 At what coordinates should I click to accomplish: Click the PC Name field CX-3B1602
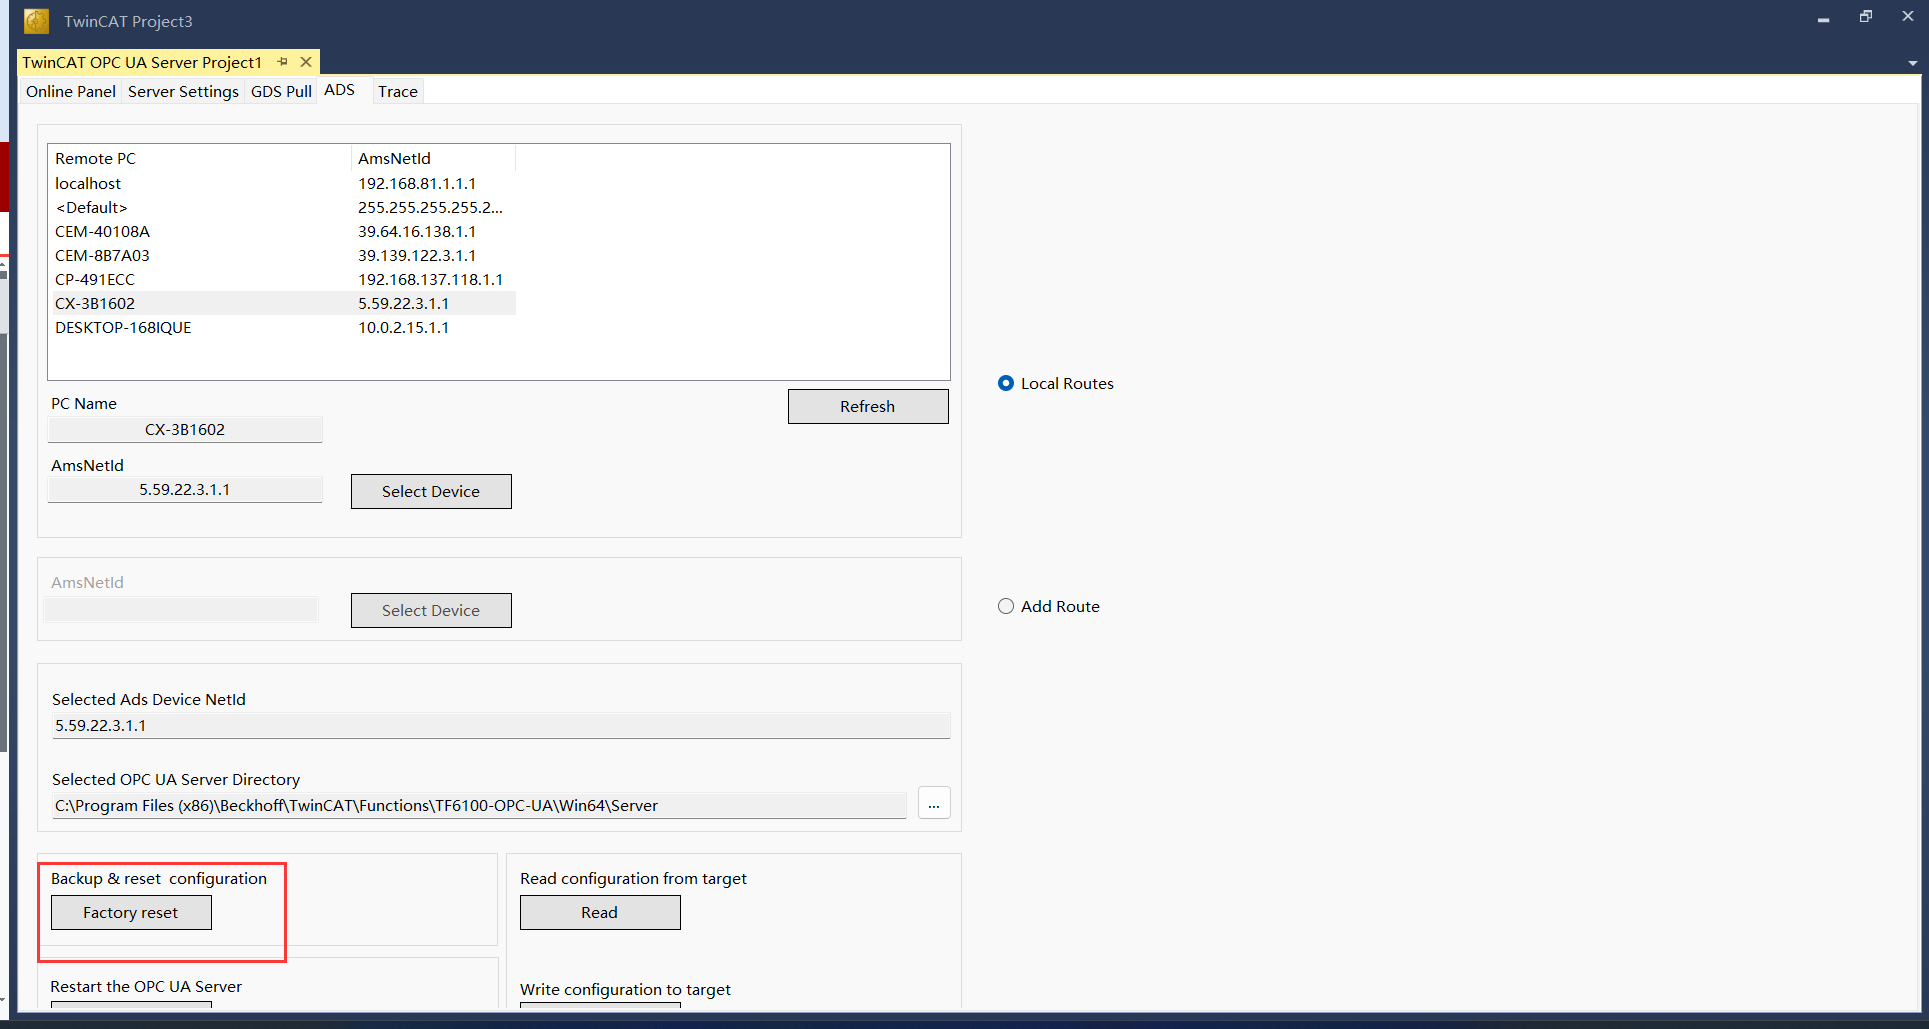tap(185, 429)
